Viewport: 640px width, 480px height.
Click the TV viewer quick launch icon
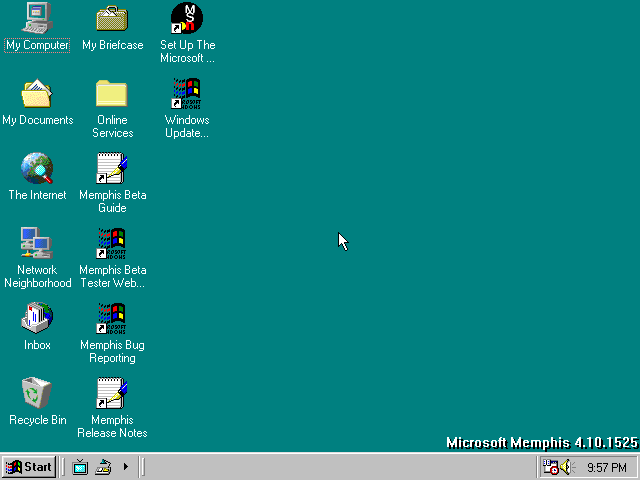(80, 467)
